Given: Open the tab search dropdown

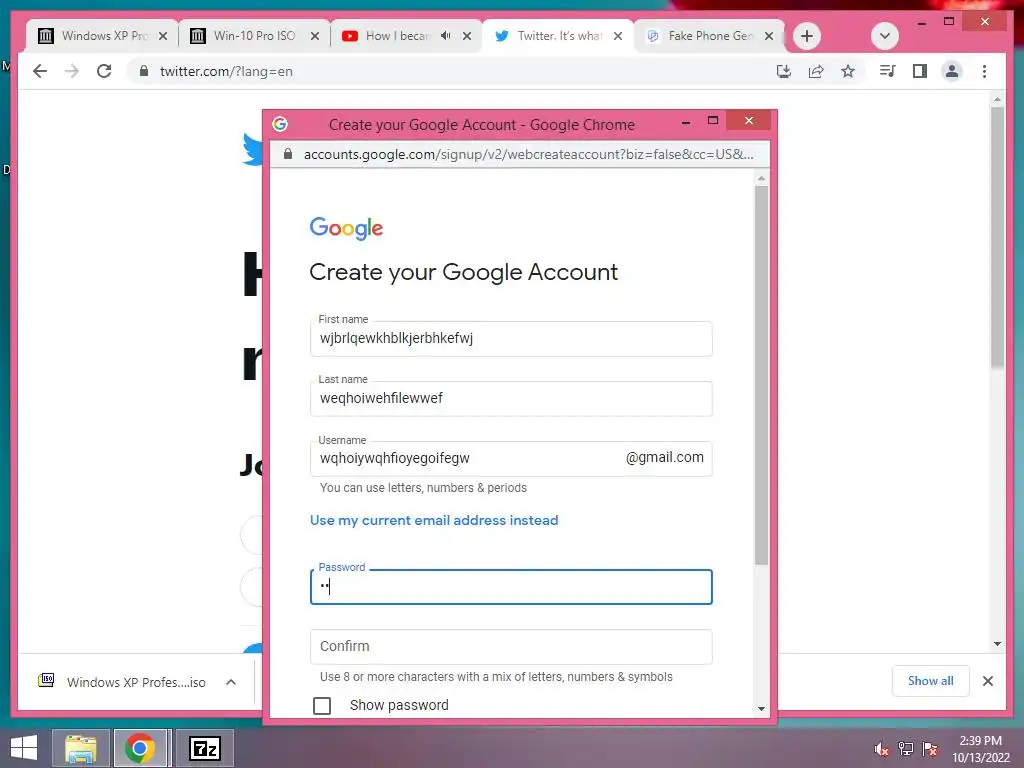Looking at the screenshot, I should coord(885,36).
